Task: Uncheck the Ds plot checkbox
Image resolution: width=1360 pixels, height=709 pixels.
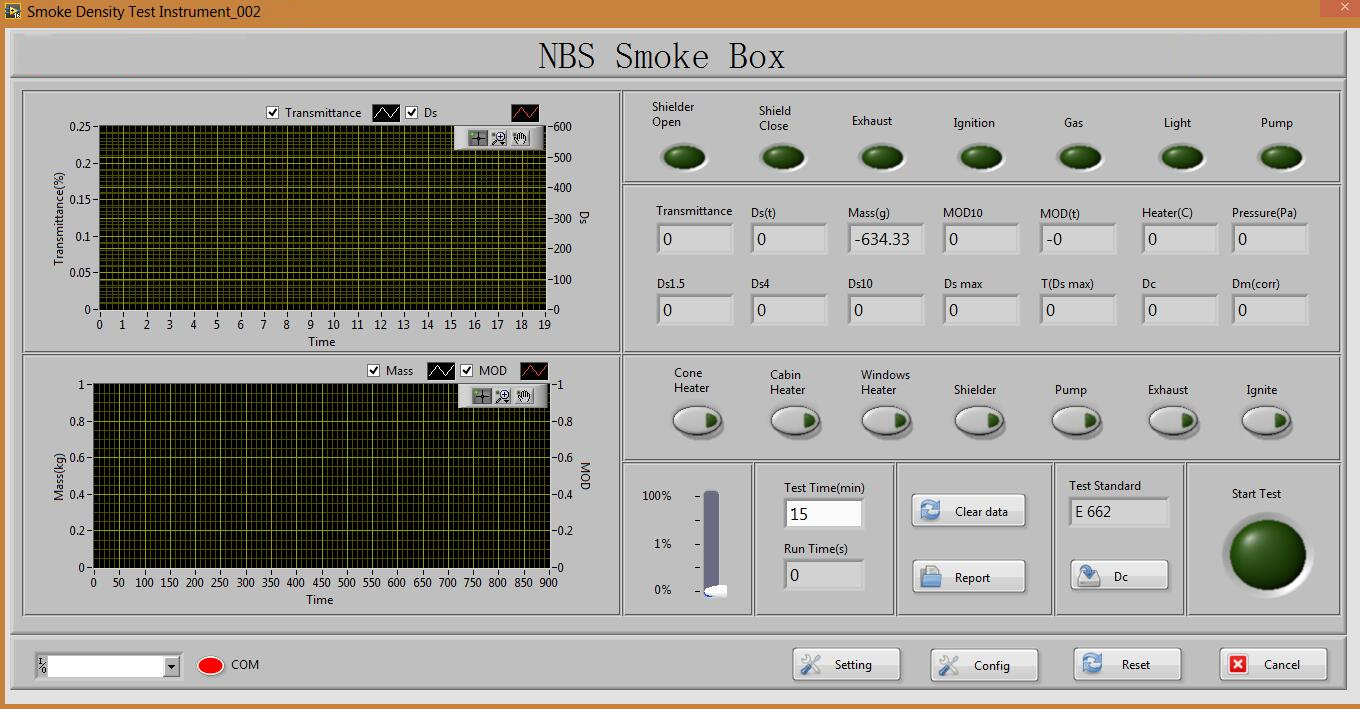Action: (x=411, y=112)
